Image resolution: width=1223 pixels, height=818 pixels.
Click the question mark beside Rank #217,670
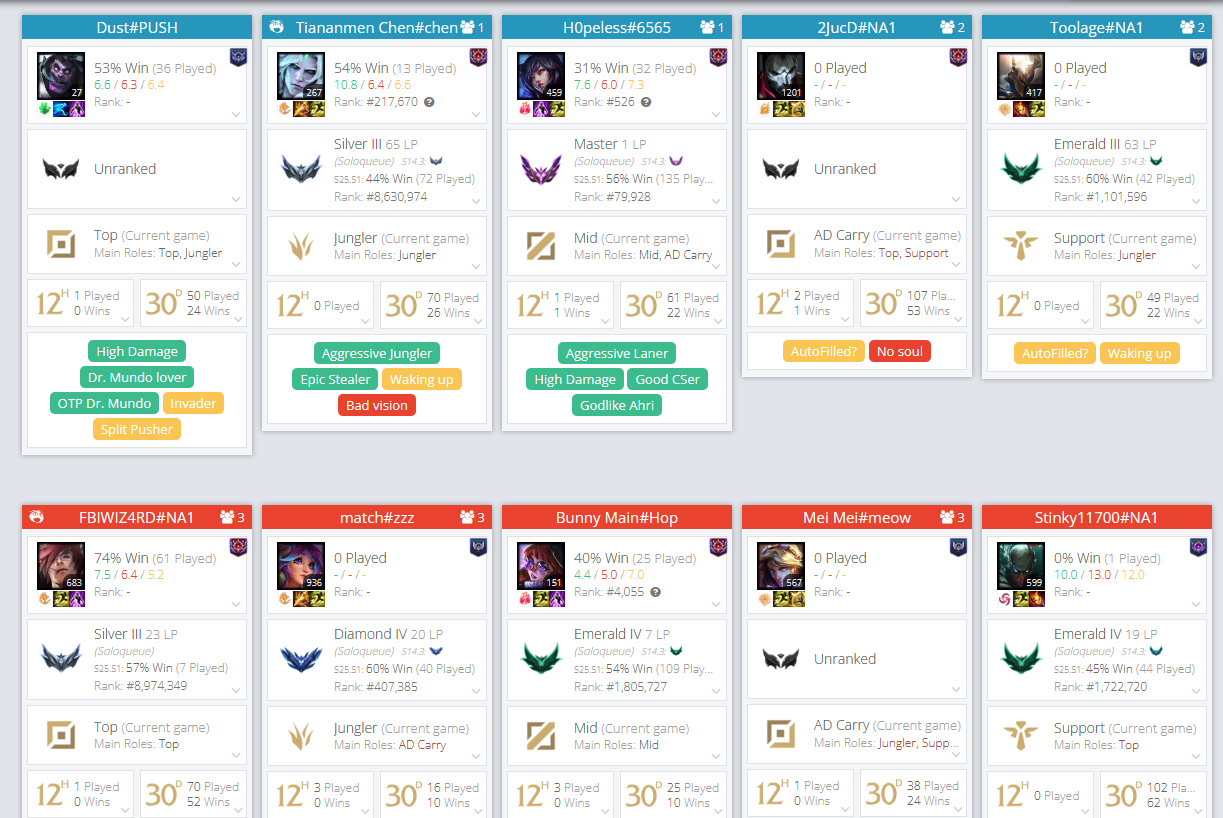click(429, 102)
